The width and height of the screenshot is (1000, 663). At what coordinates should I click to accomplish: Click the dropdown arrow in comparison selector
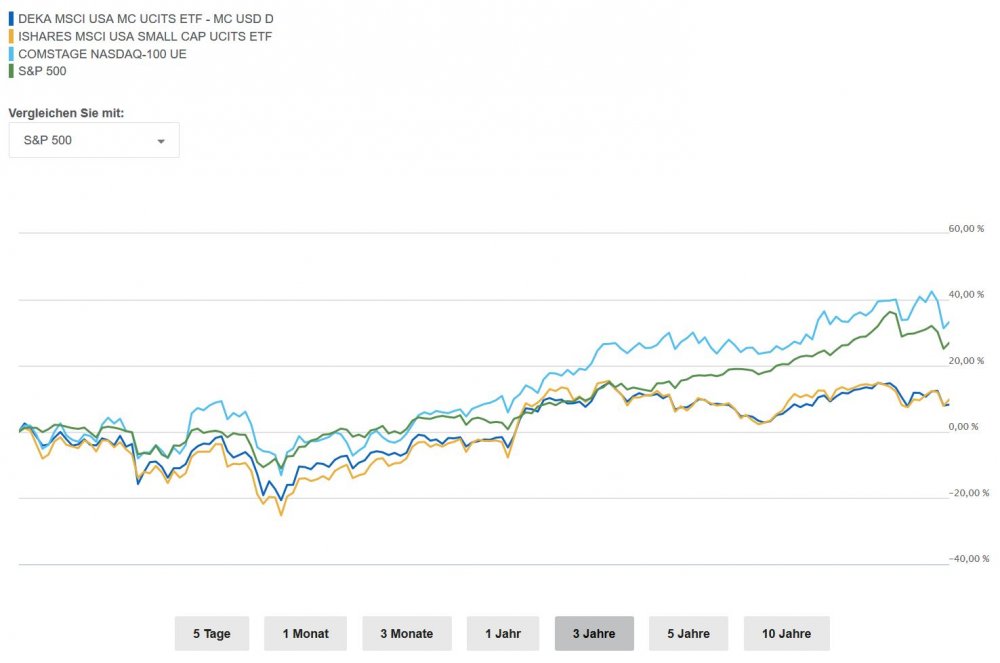click(160, 141)
